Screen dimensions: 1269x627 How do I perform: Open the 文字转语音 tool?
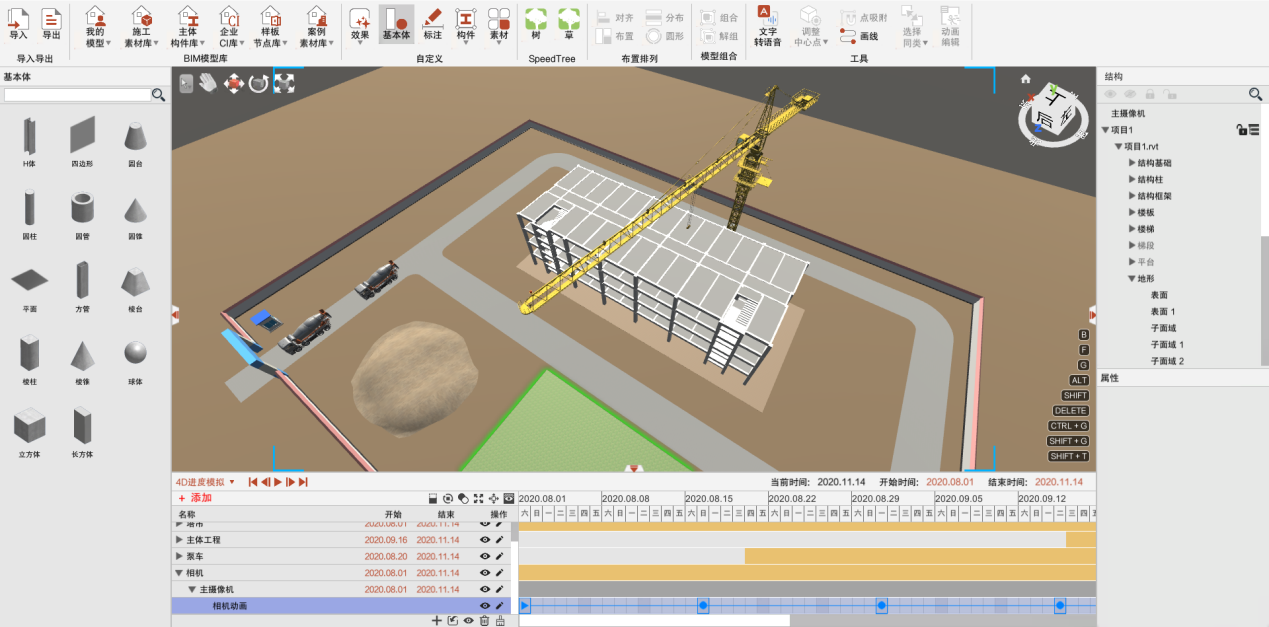coord(767,25)
